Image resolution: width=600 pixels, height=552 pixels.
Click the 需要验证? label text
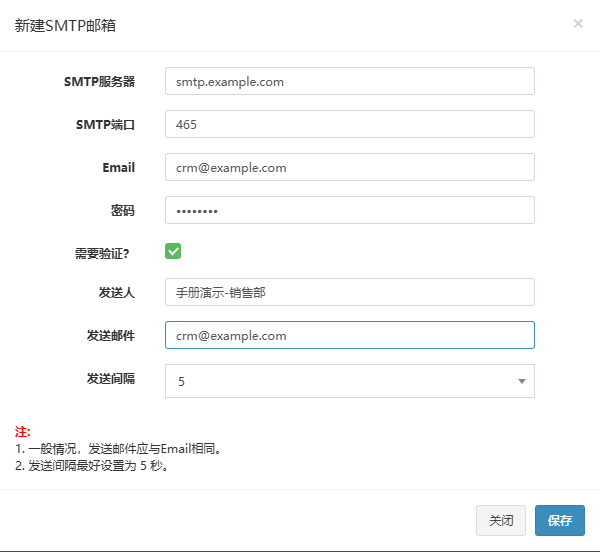[x=102, y=253]
